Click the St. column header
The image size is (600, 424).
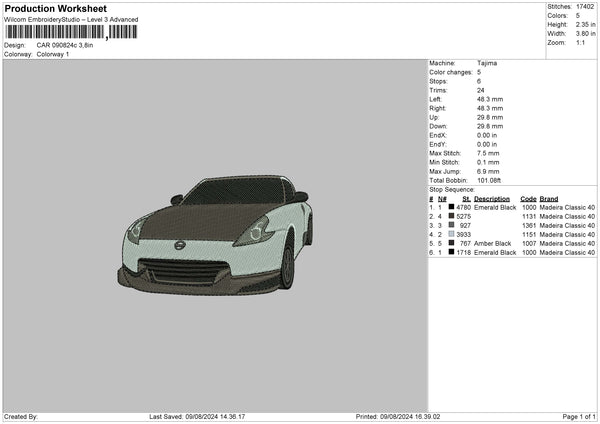pos(466,198)
